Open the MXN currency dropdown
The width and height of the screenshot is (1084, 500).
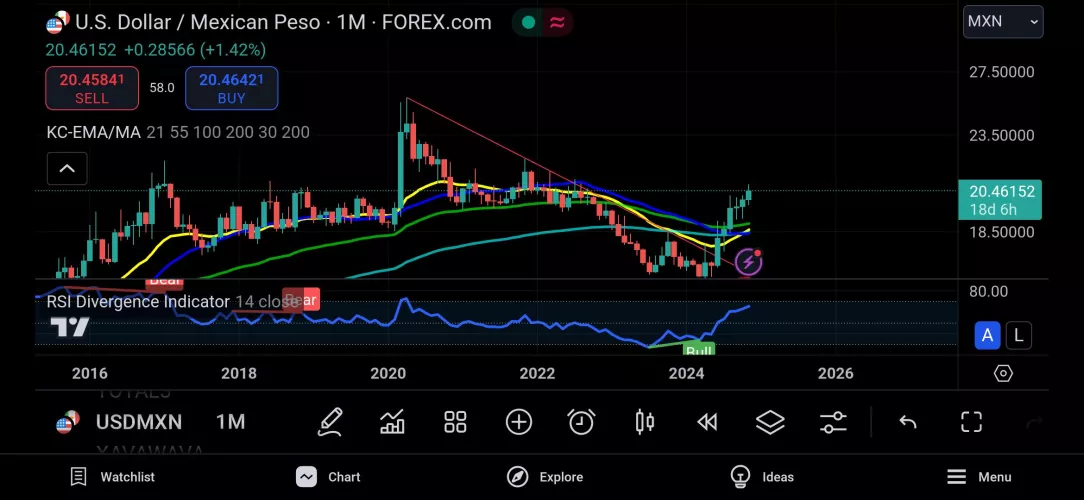tap(1003, 21)
